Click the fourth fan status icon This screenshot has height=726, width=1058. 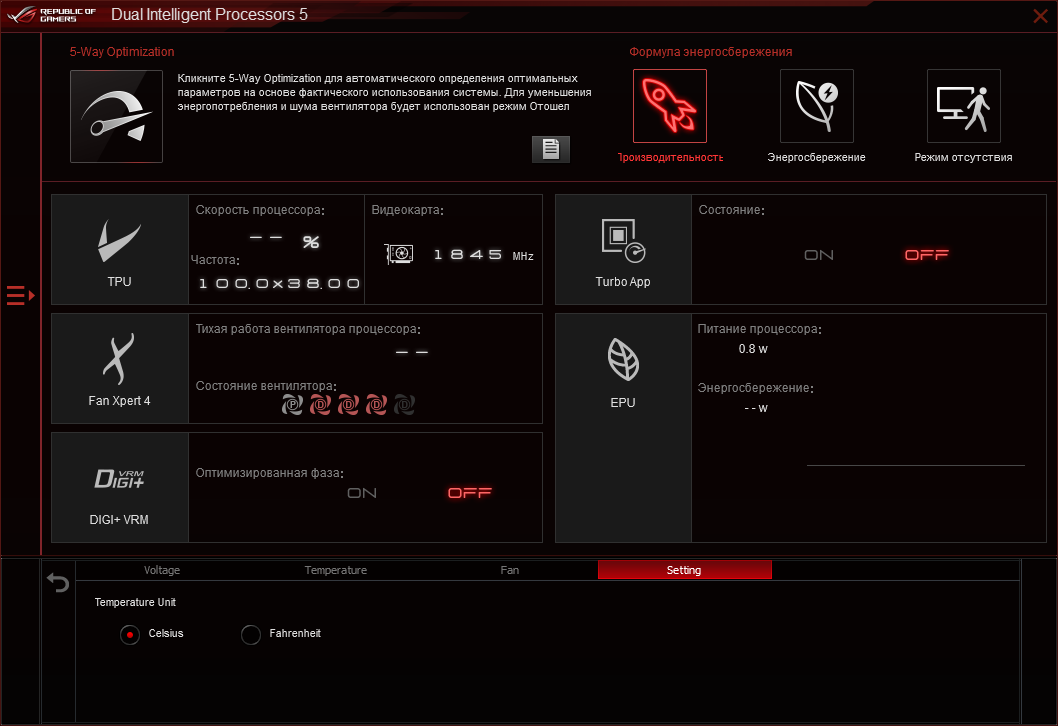coord(377,405)
